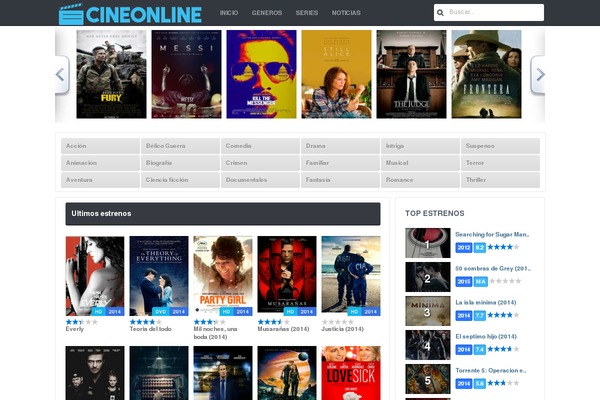The image size is (600, 400).
Task: Choose the Familiar genre
Action: 340,163
